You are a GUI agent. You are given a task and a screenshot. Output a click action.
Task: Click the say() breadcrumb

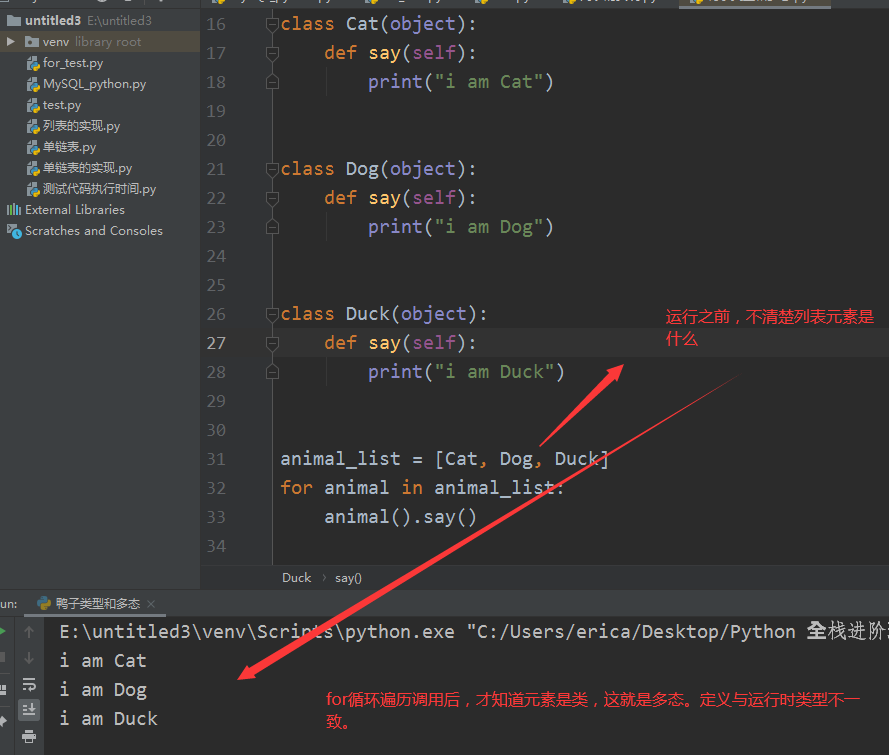[348, 578]
